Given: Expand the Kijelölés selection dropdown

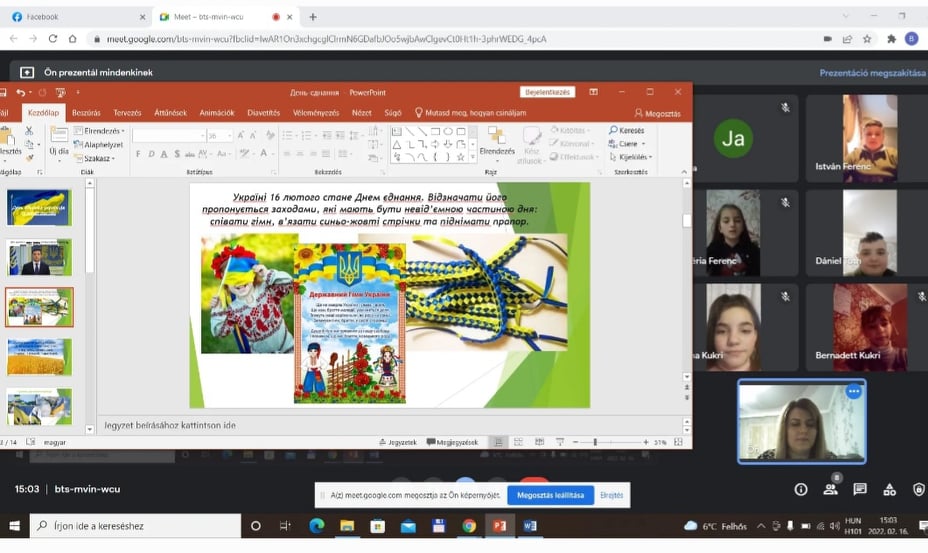Looking at the screenshot, I should pyautogui.click(x=633, y=157).
